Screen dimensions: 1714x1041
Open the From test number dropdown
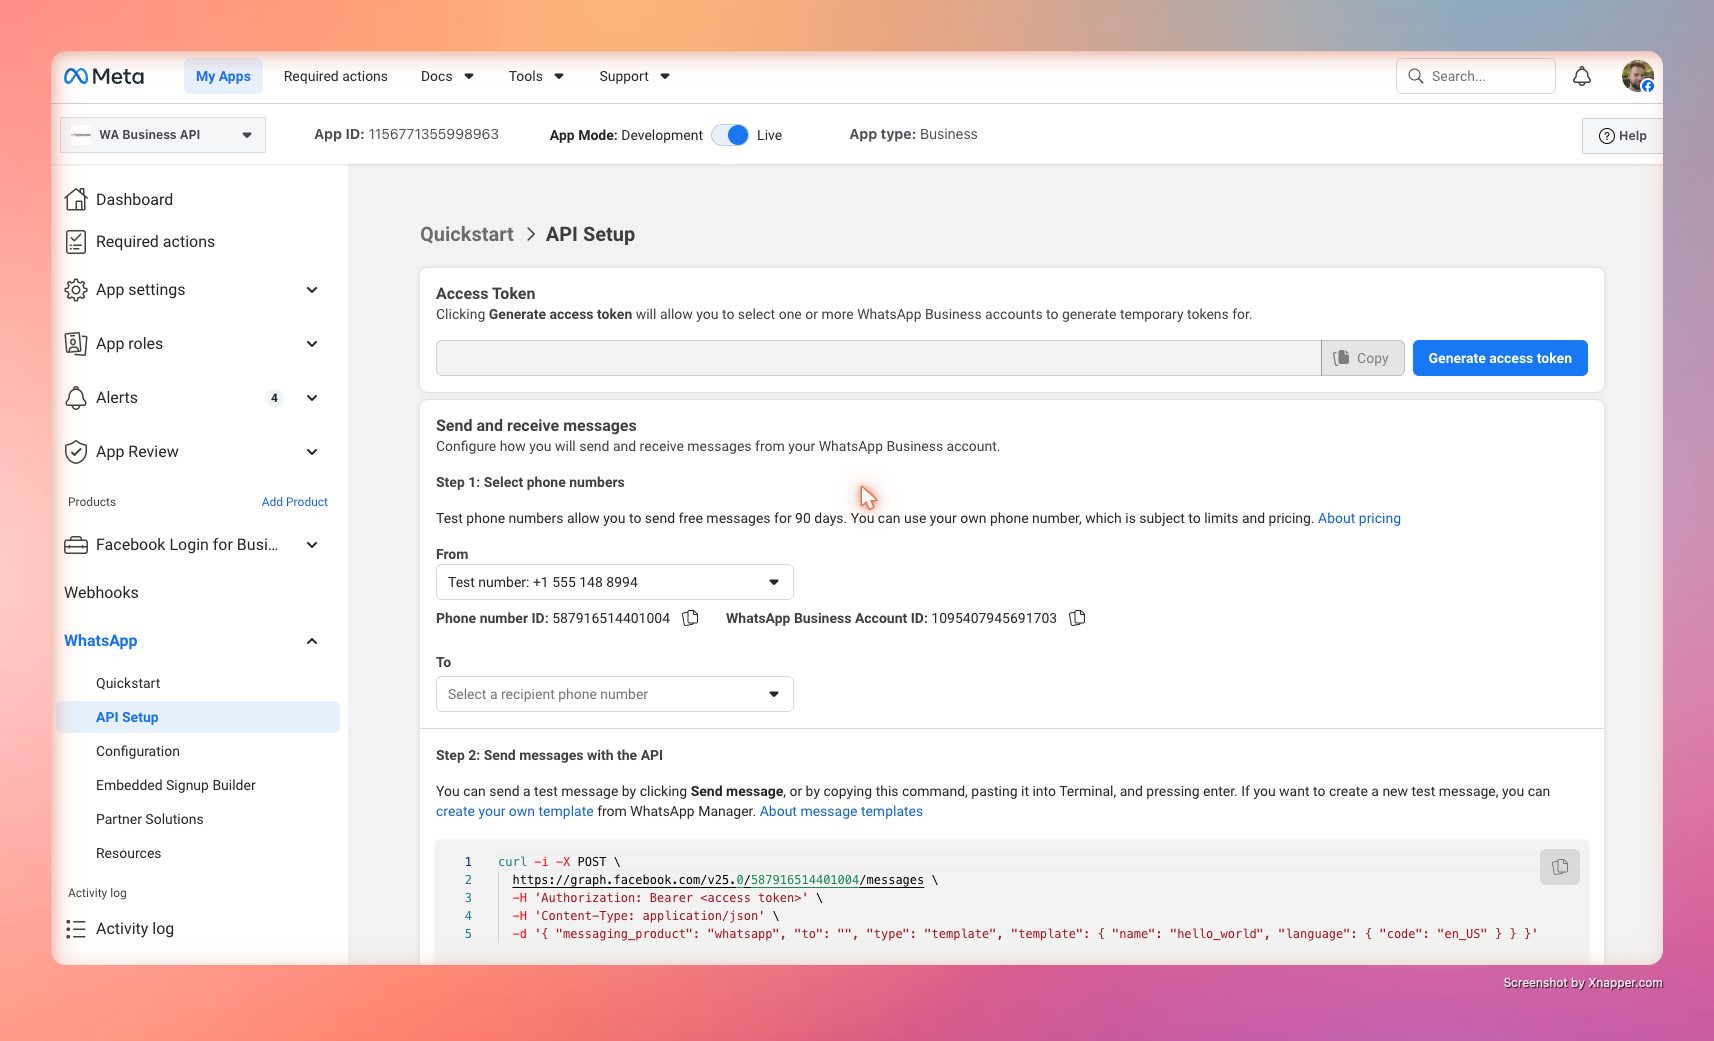pyautogui.click(x=614, y=582)
